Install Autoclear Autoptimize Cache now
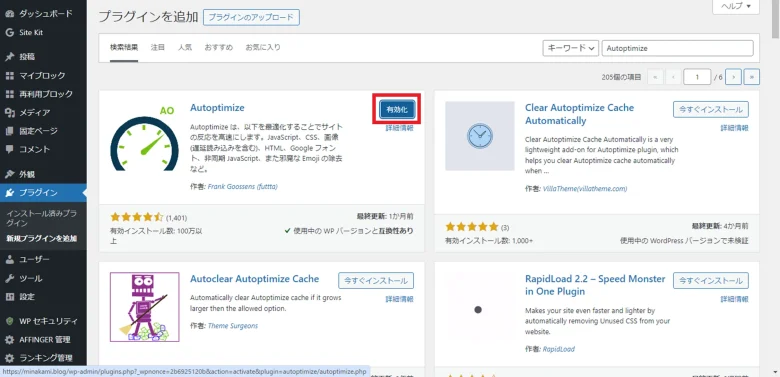This screenshot has height=377, width=780. click(376, 281)
